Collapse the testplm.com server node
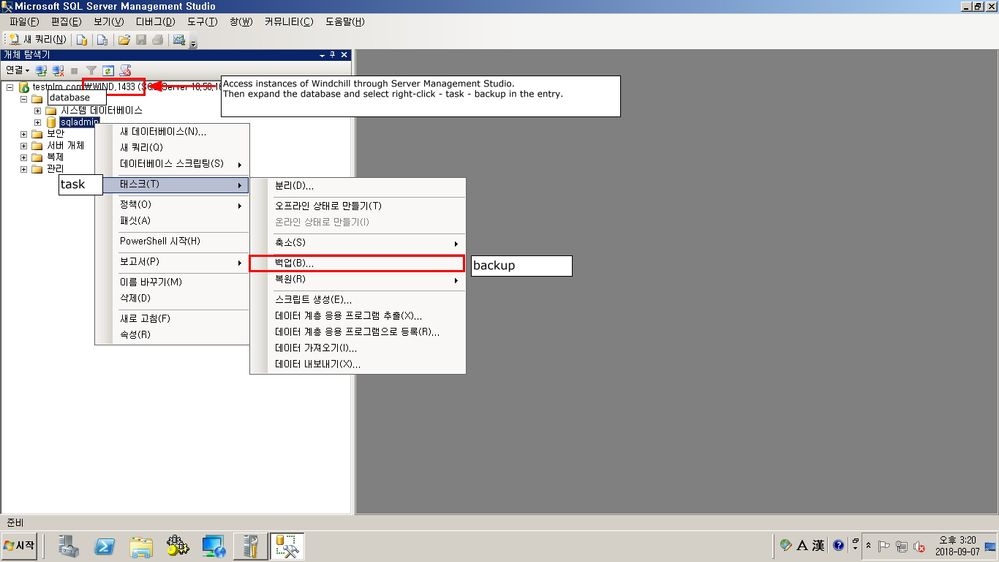Viewport: 999px width, 562px height. tap(10, 87)
